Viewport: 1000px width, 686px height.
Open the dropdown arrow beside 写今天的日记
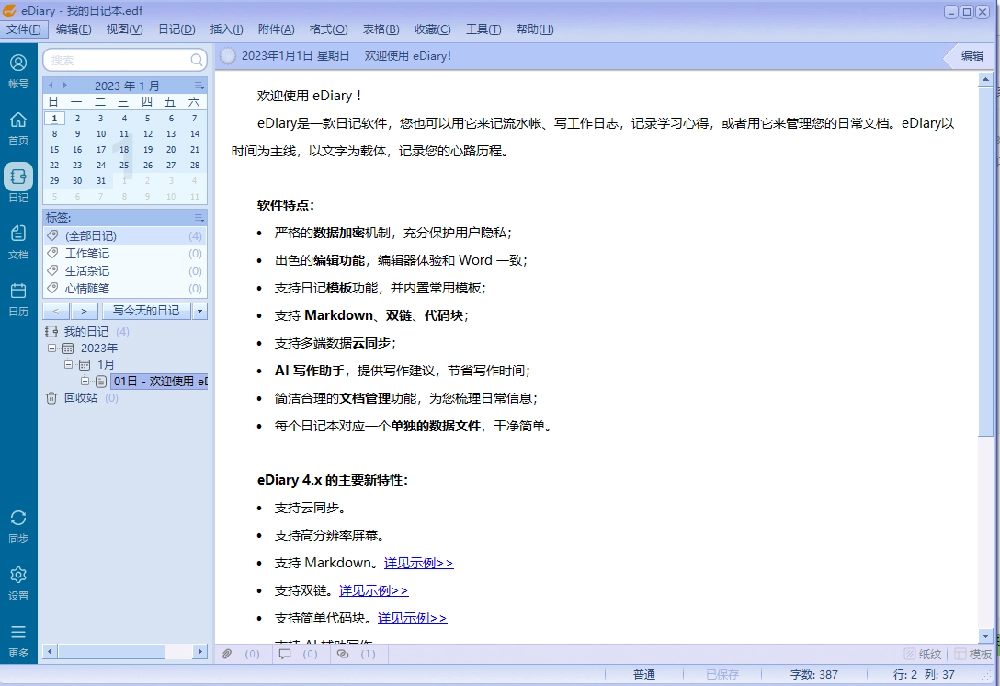[x=200, y=311]
